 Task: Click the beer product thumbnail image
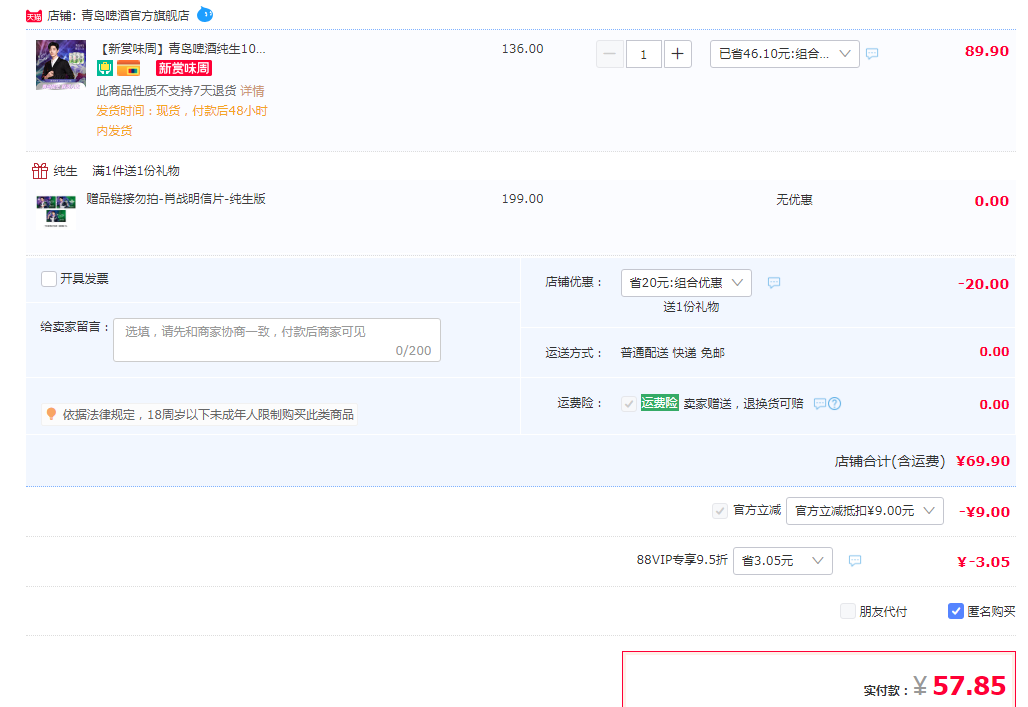point(61,65)
